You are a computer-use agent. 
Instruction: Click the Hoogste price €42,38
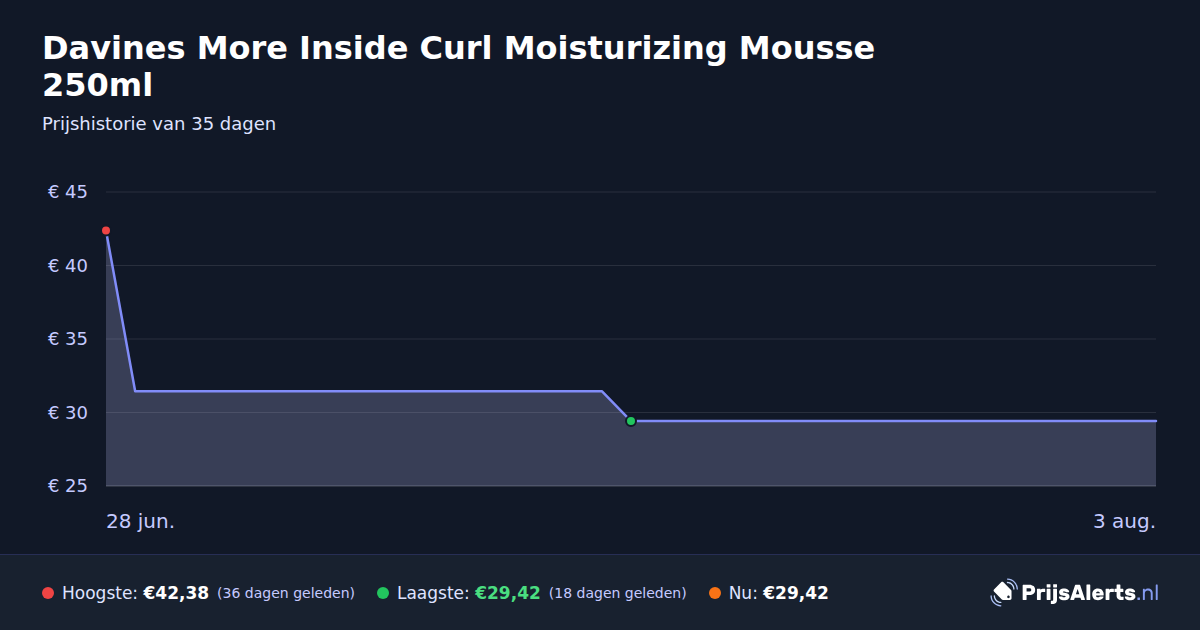(176, 593)
